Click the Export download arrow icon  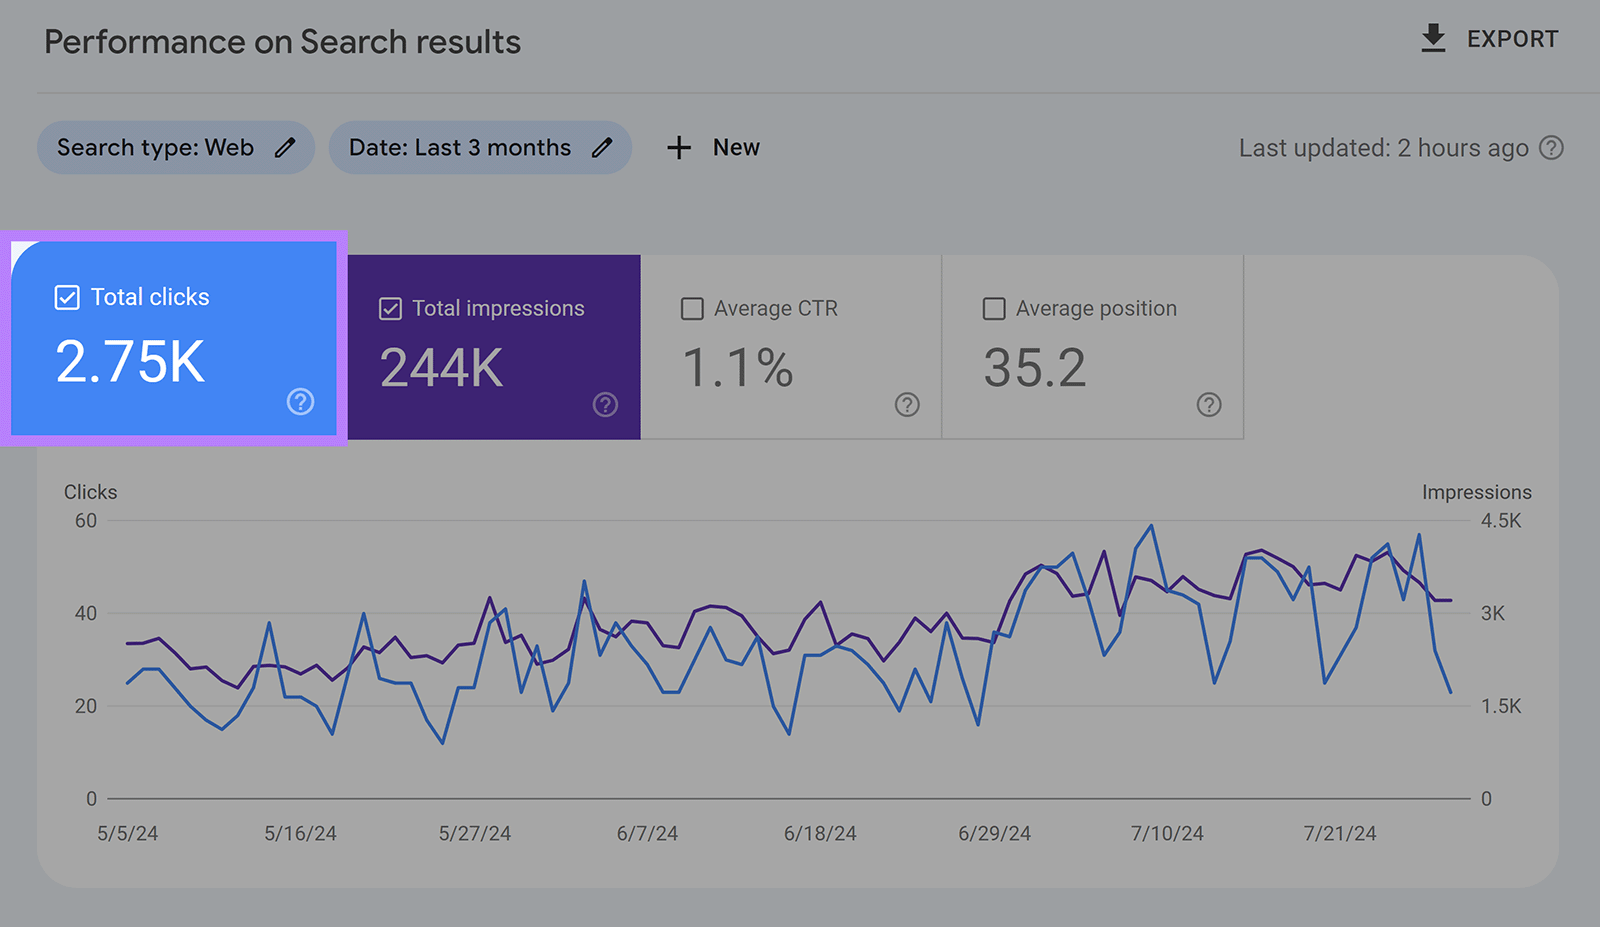click(1434, 38)
